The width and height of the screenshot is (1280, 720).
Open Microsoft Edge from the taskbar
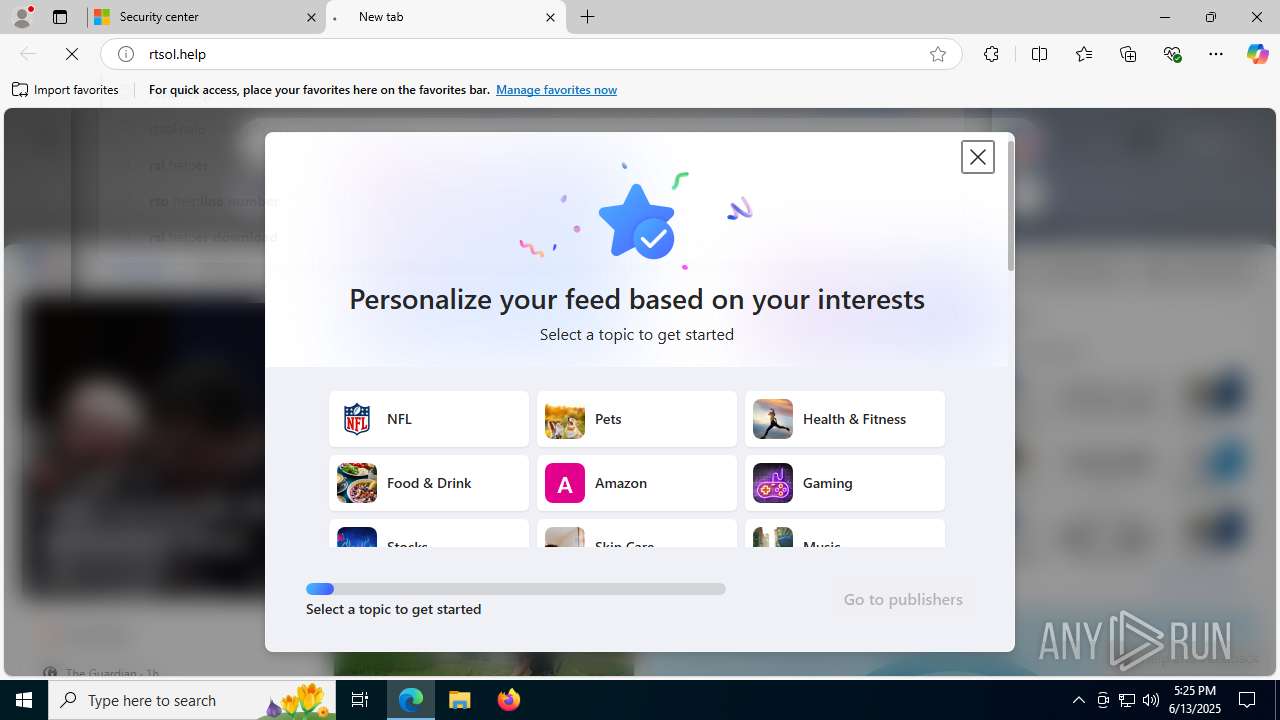(411, 700)
